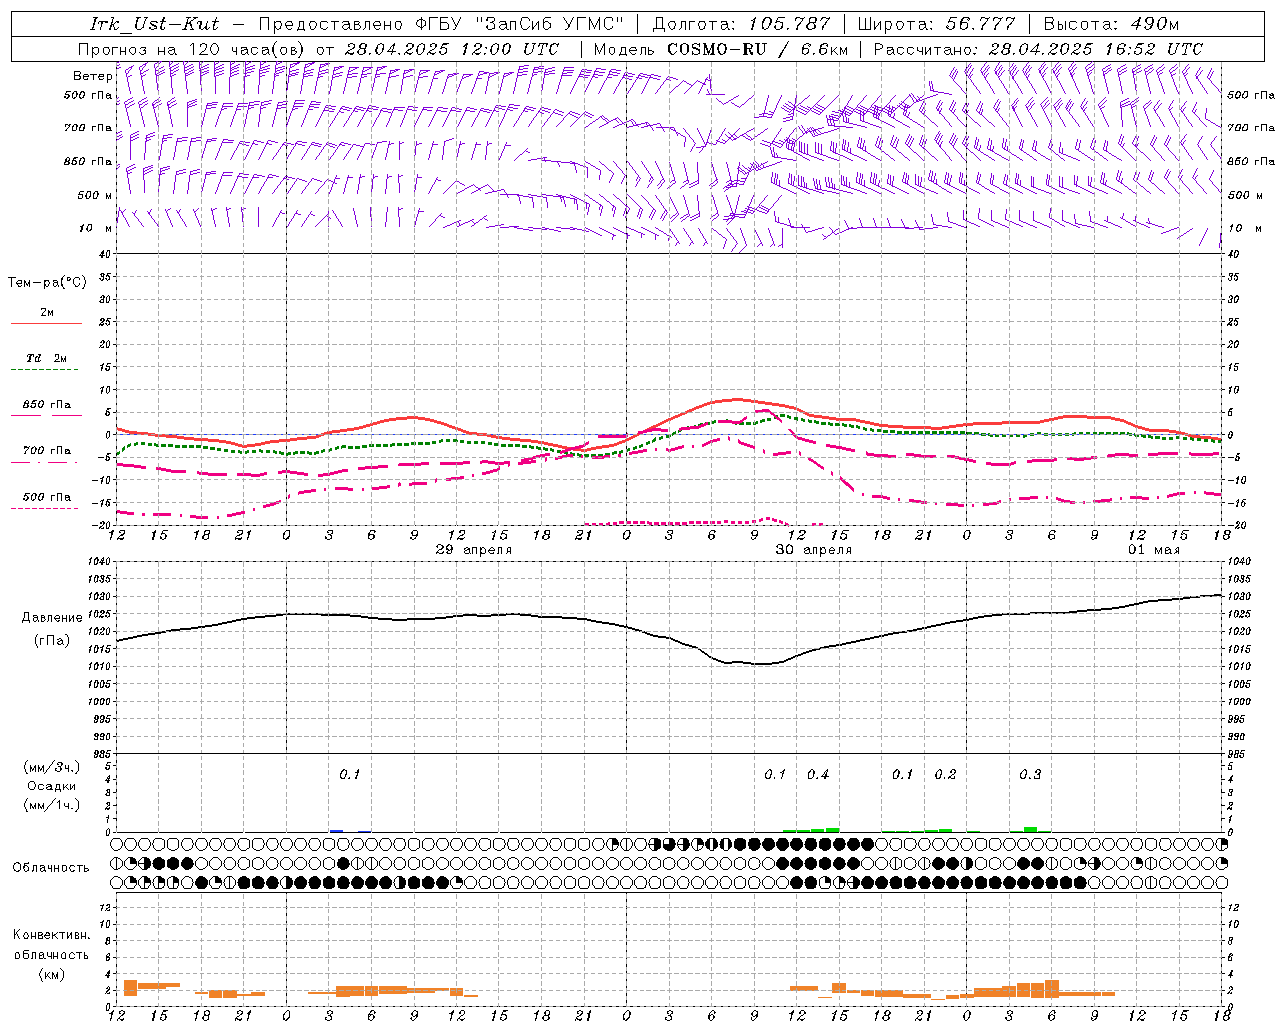The width and height of the screenshot is (1280, 1024).
Task: Select the model name "COSMO-RU / 6.6км"
Action: pos(756,49)
